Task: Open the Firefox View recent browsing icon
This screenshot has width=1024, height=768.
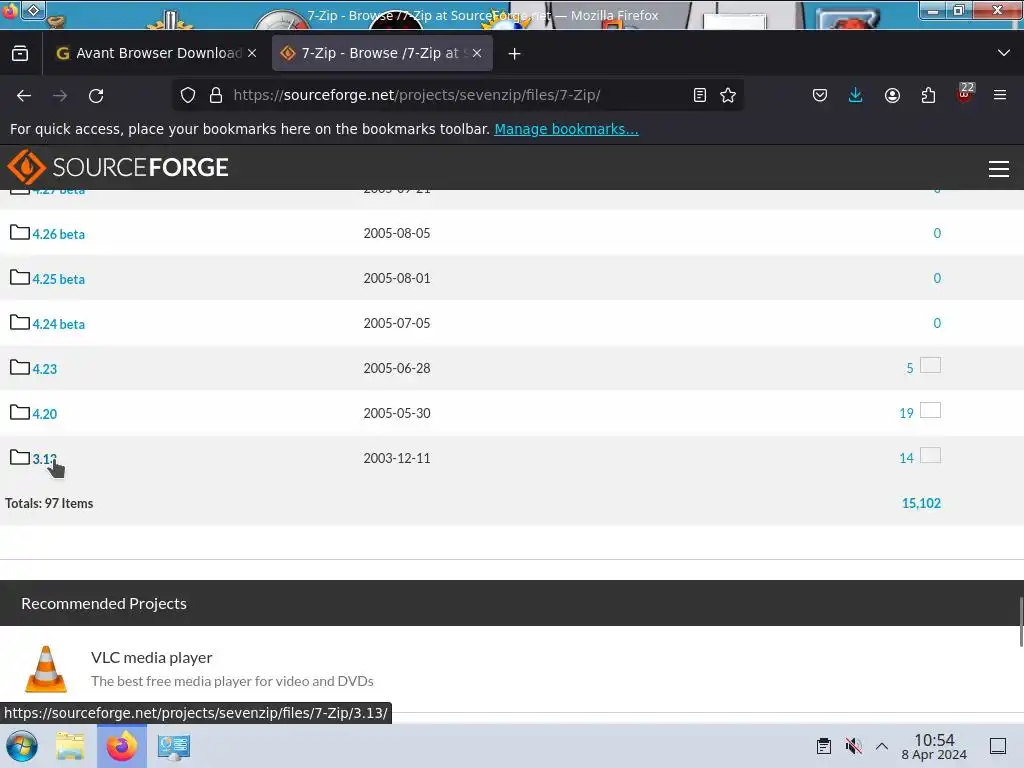Action: pyautogui.click(x=20, y=53)
